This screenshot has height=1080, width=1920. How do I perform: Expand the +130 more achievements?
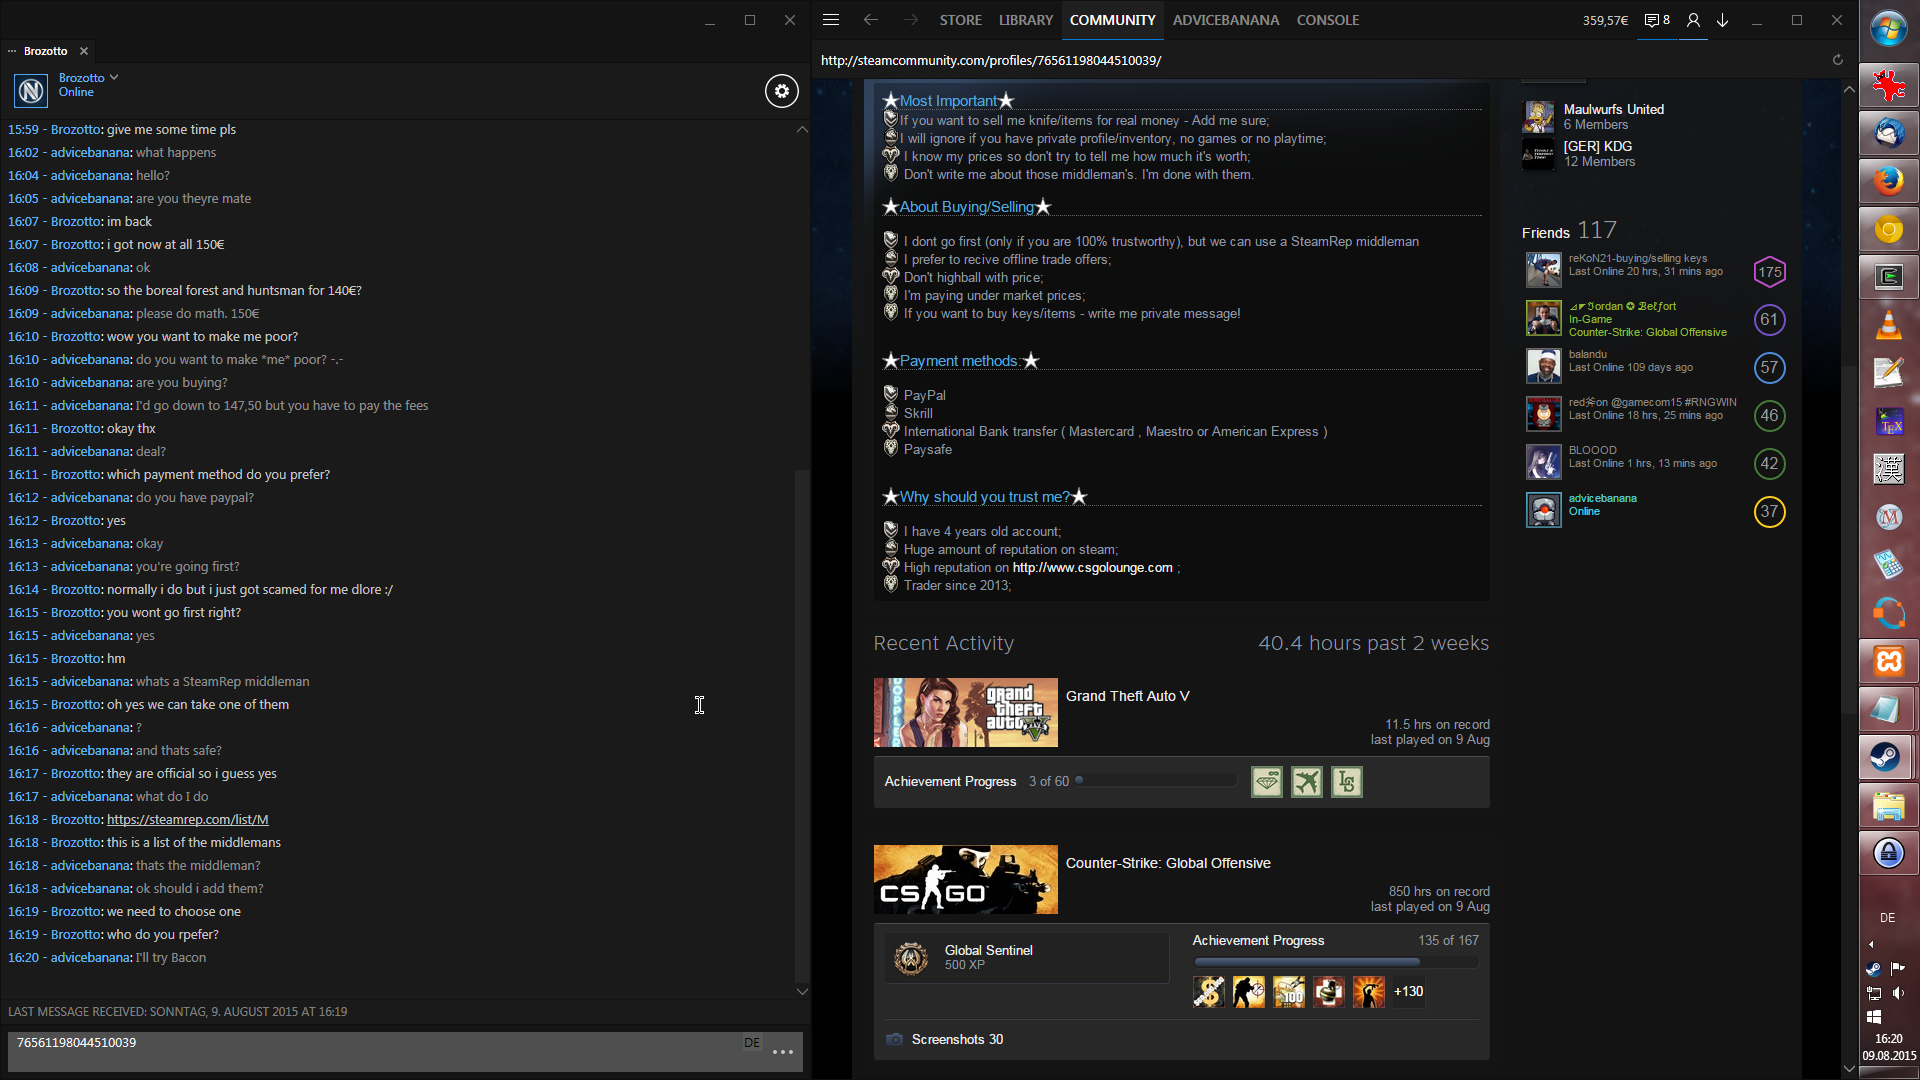point(1408,992)
